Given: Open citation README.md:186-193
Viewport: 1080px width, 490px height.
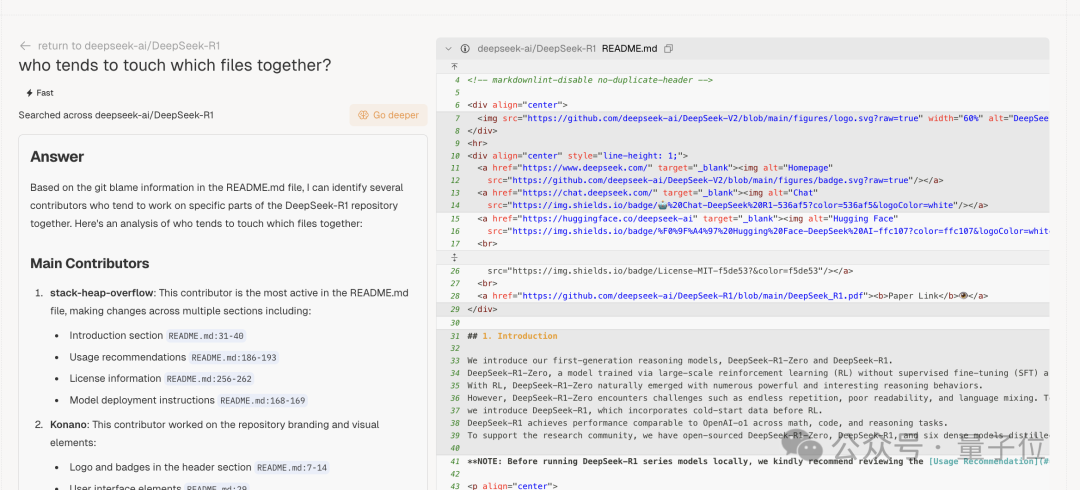Looking at the screenshot, I should (x=234, y=358).
